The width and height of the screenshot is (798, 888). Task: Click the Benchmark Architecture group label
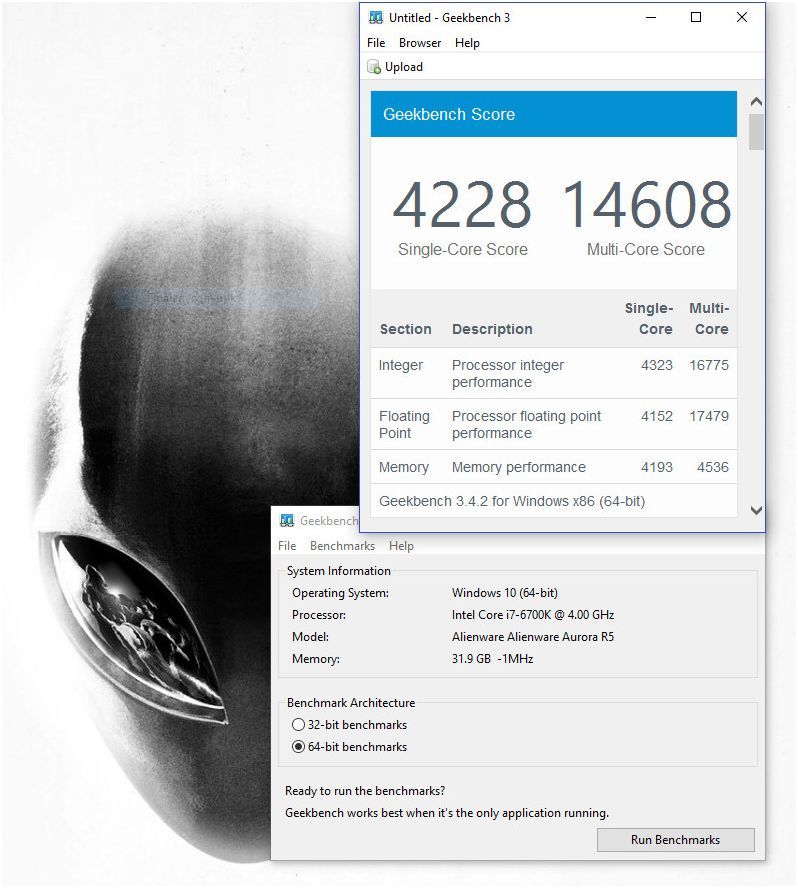(x=351, y=703)
